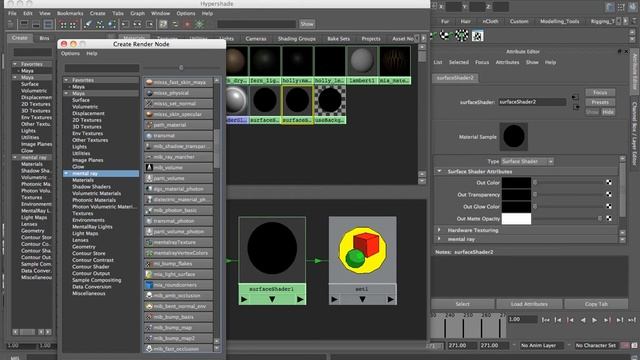640x360 pixels.
Task: Create a mib_amb_occlusion node
Action: [x=178, y=296]
